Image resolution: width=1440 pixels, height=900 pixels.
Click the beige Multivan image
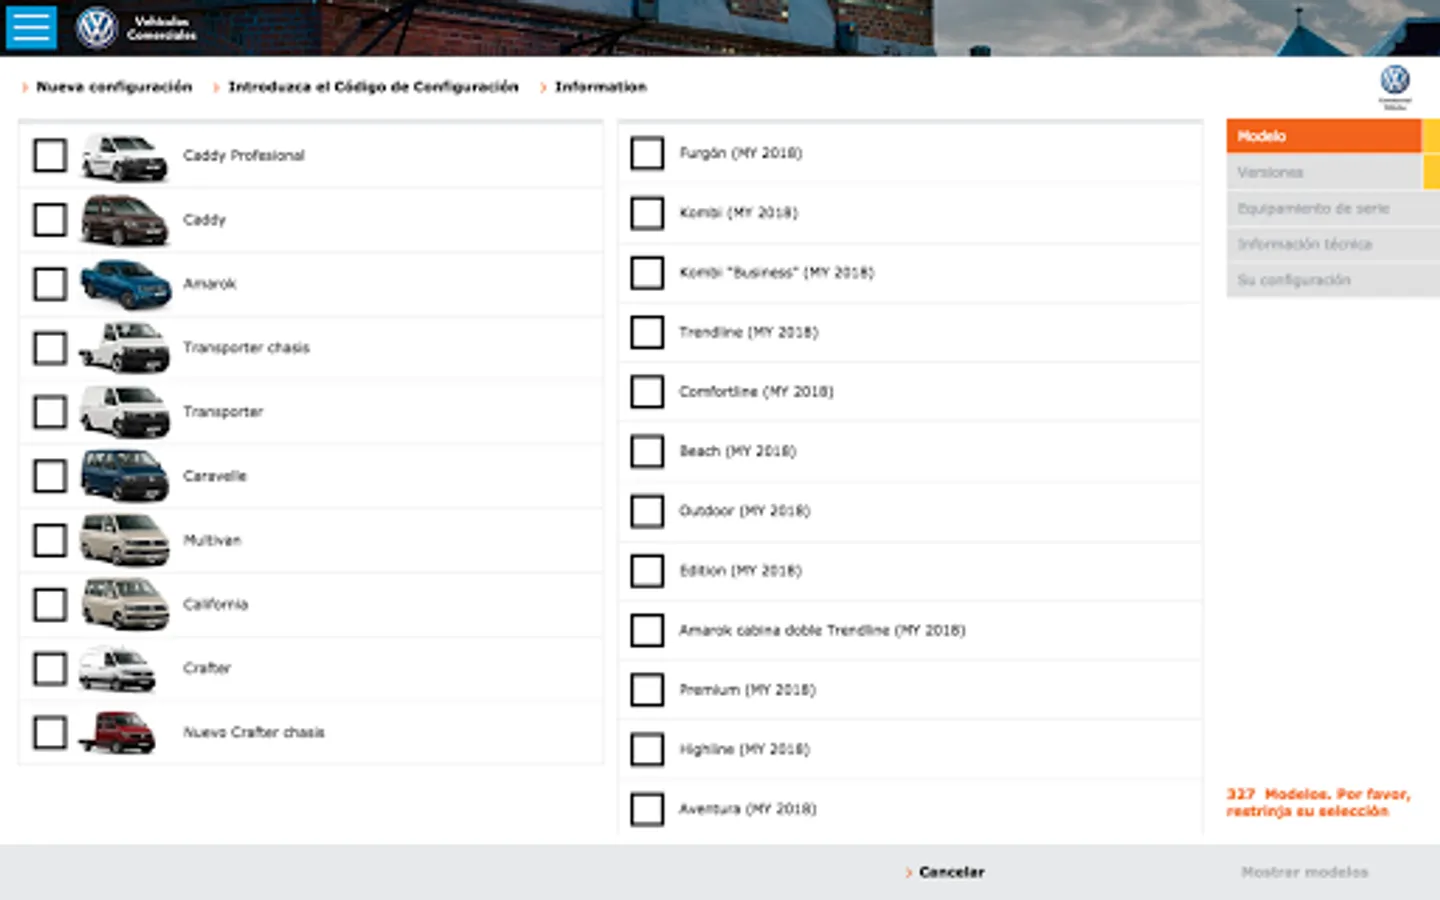tap(124, 540)
